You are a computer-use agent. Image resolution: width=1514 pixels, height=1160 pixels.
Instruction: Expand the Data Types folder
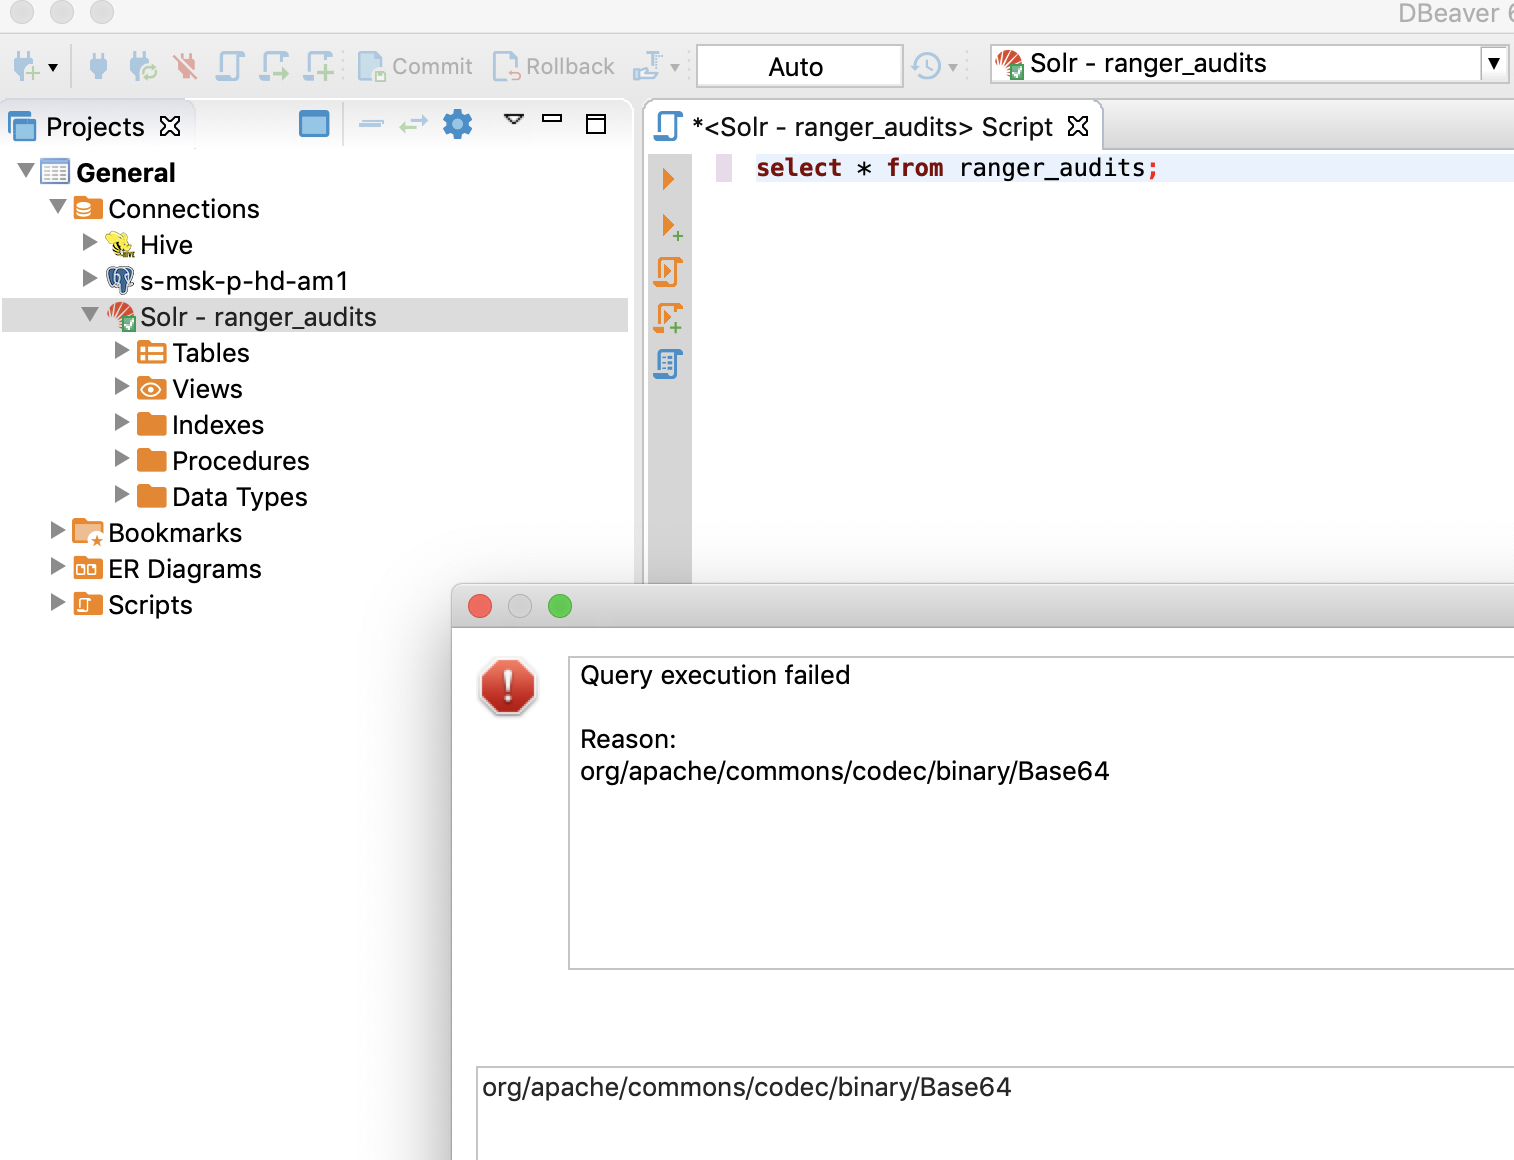(122, 494)
